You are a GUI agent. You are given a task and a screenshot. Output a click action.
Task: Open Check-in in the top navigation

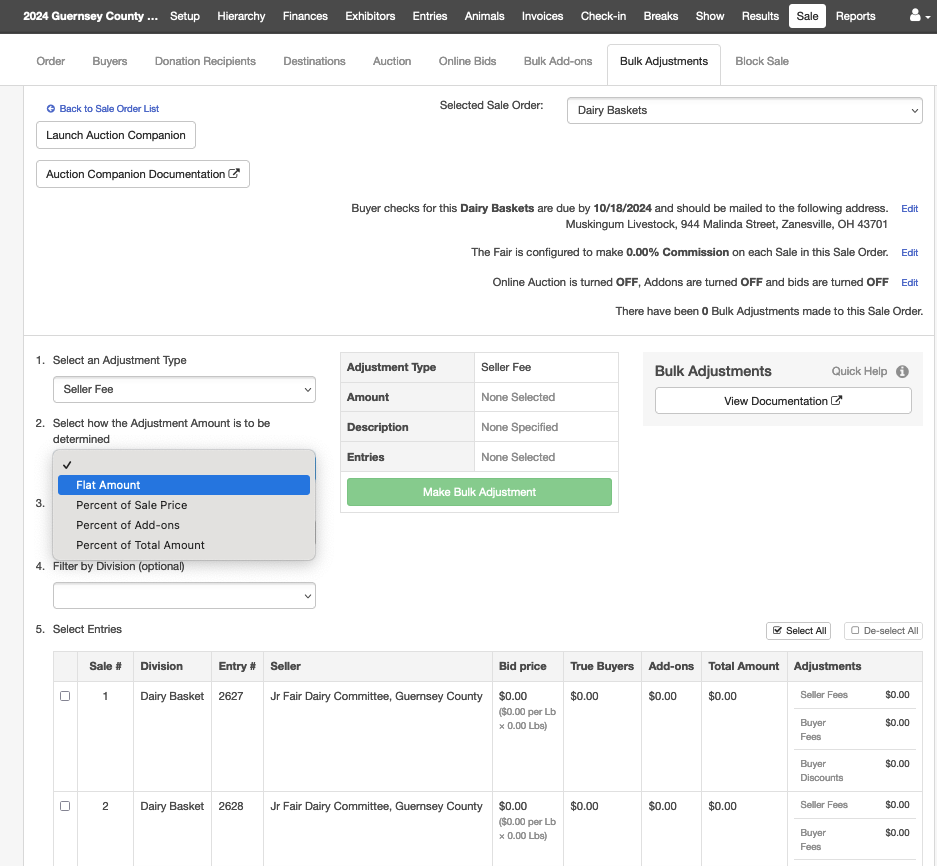coord(604,16)
